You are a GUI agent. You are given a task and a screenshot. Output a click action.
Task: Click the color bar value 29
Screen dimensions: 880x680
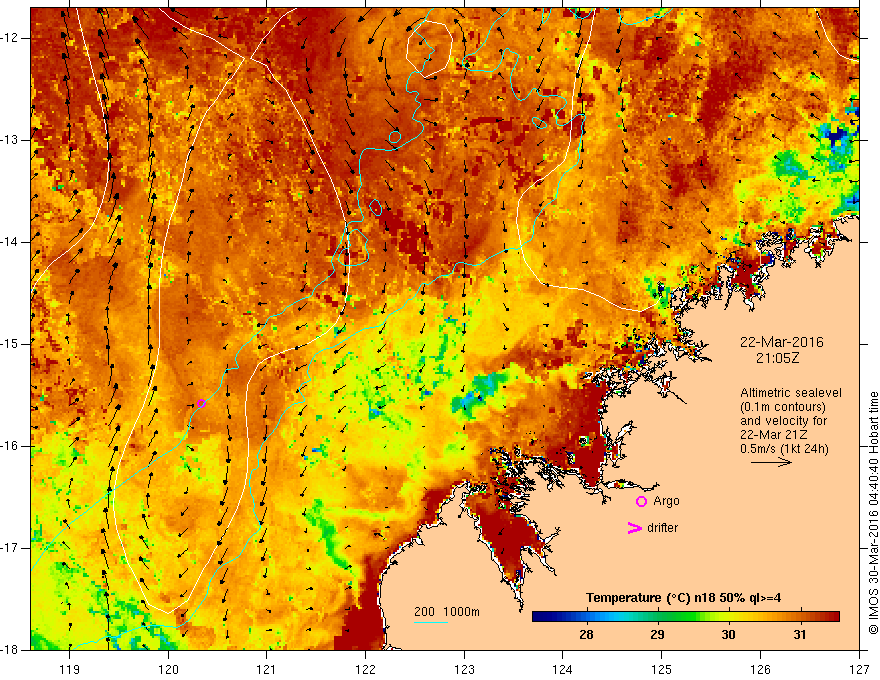657,635
